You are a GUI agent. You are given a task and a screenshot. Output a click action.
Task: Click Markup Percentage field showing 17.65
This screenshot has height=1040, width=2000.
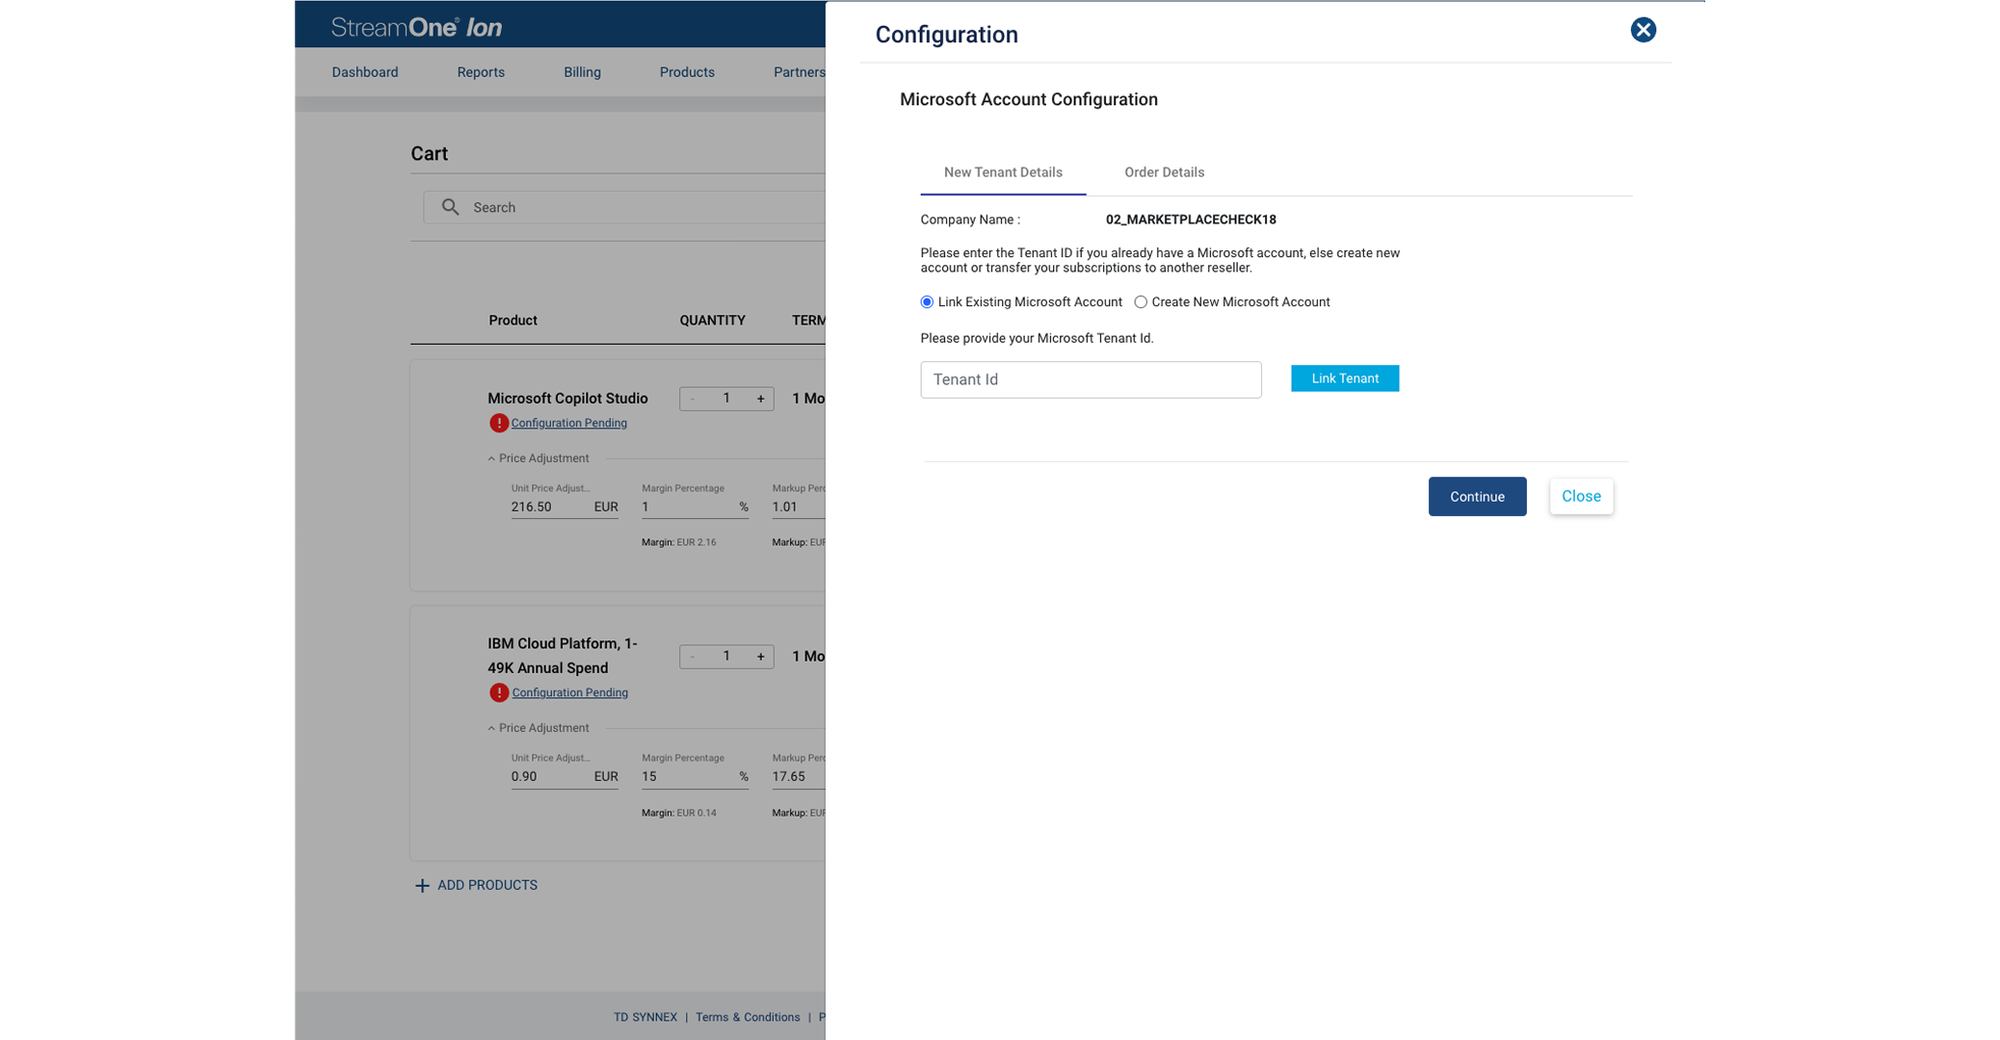click(x=798, y=776)
